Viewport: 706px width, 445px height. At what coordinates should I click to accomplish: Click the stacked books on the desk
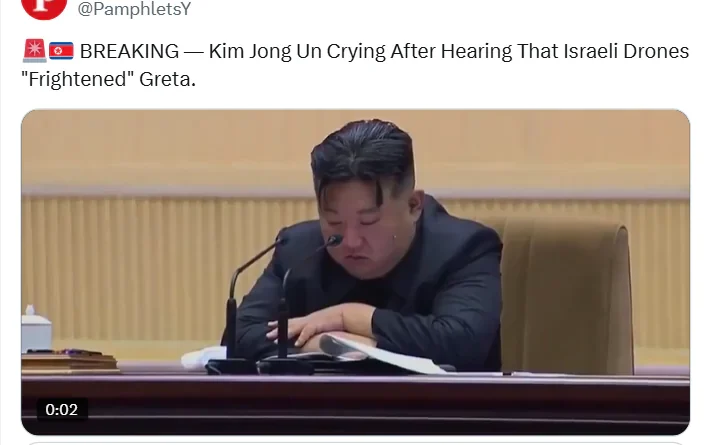point(70,362)
